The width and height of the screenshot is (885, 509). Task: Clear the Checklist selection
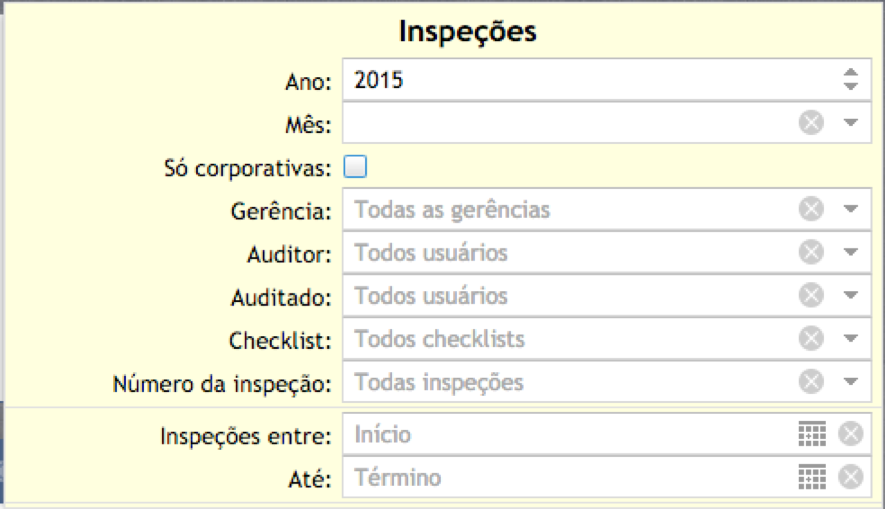pyautogui.click(x=811, y=338)
